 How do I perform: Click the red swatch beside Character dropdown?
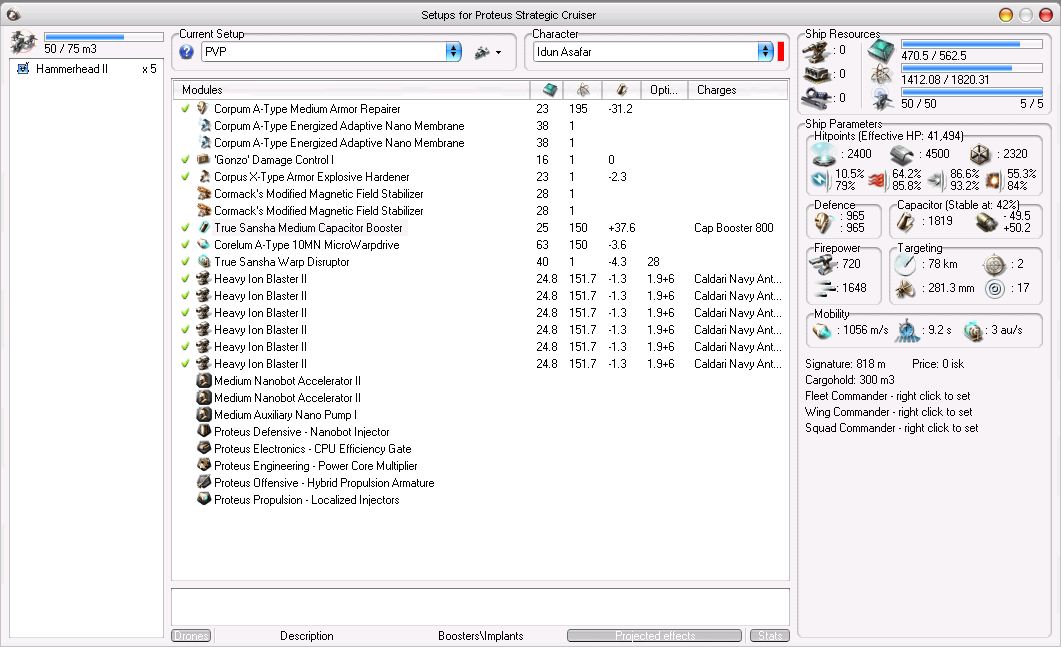[781, 52]
